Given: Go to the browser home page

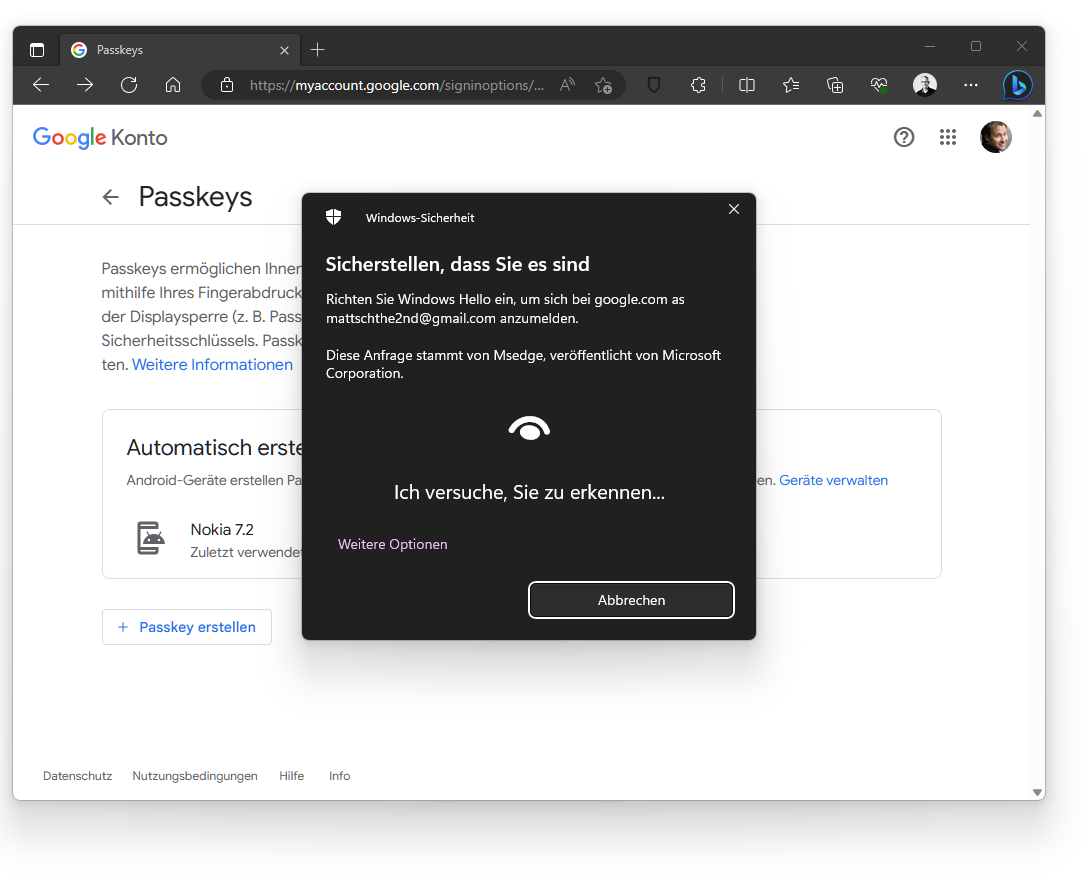Looking at the screenshot, I should [173, 85].
